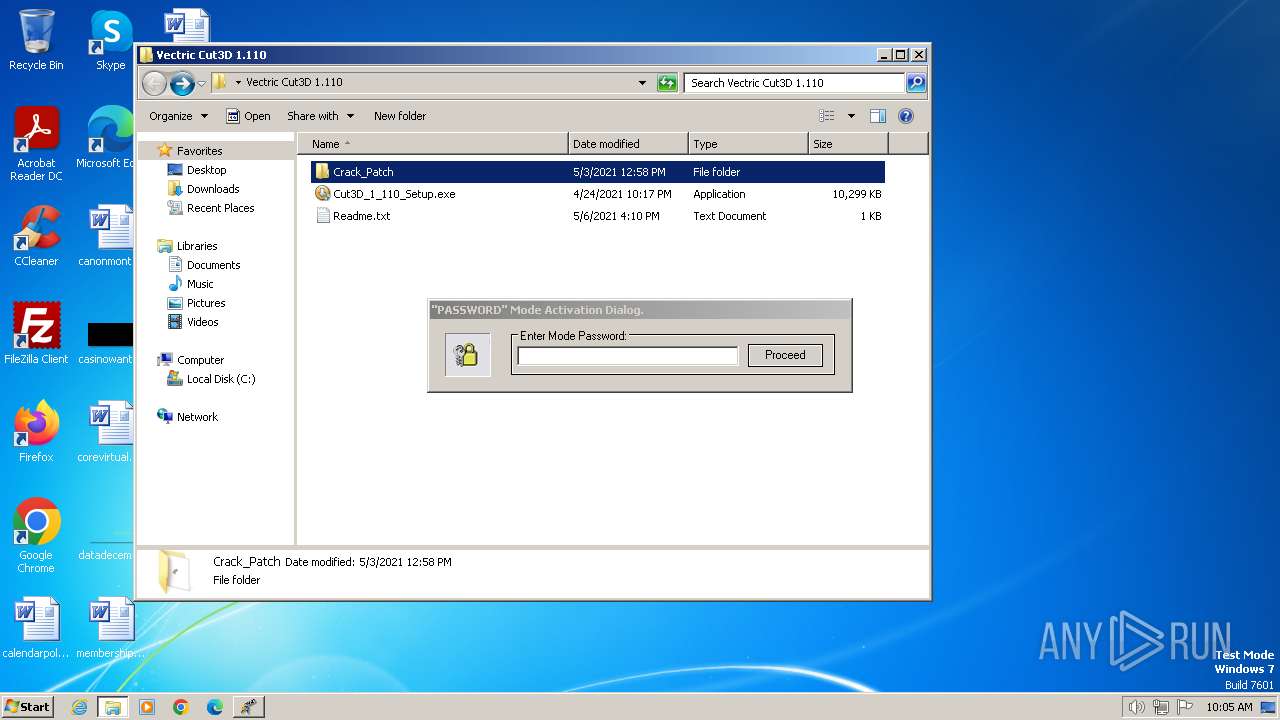Click the Explorer Forward button
The image size is (1280, 720).
182,83
